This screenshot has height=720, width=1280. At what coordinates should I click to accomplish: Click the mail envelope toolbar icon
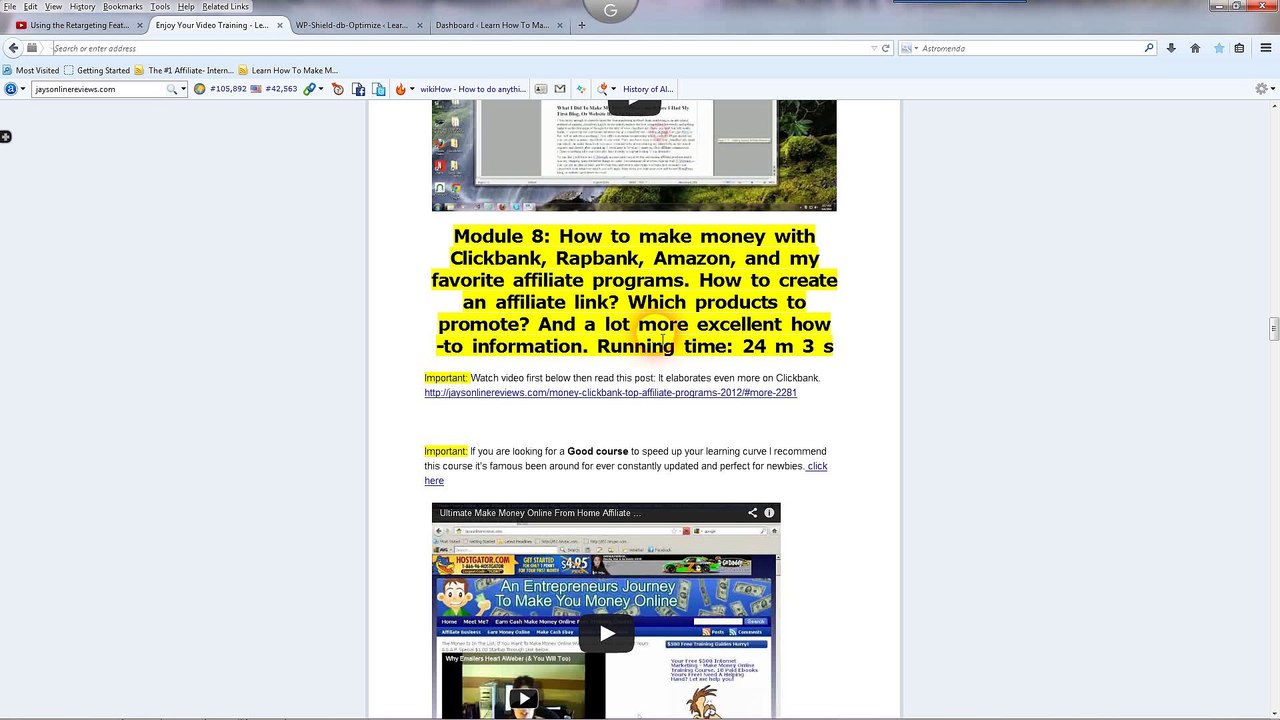[x=561, y=89]
